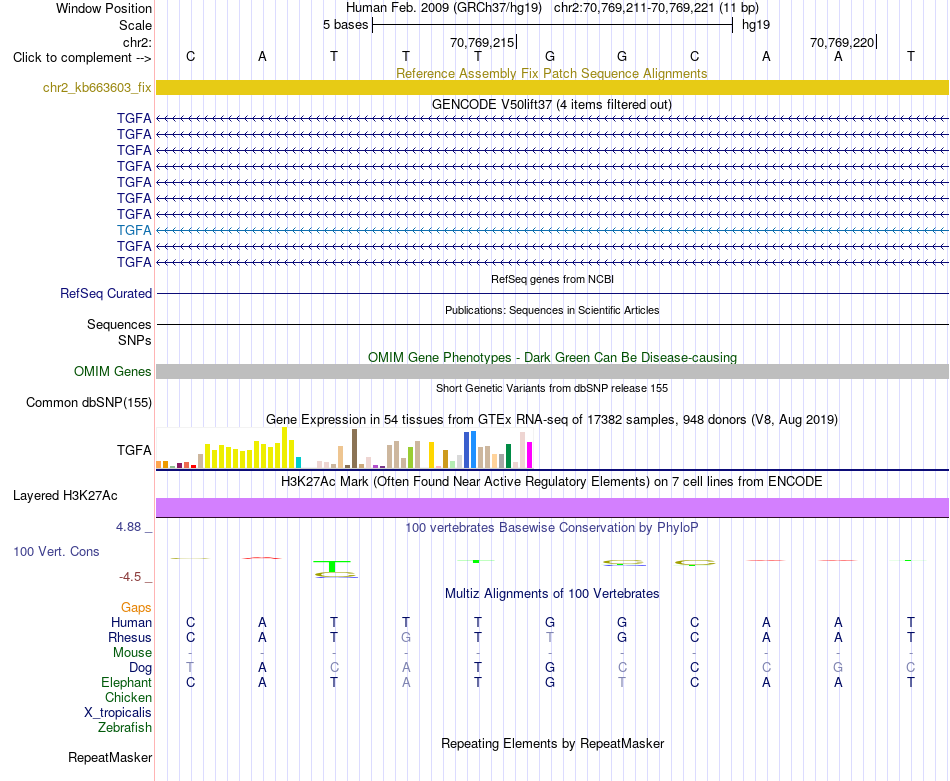Image resolution: width=950 pixels, height=781 pixels.
Task: Click the Scale label
Action: click(x=135, y=25)
